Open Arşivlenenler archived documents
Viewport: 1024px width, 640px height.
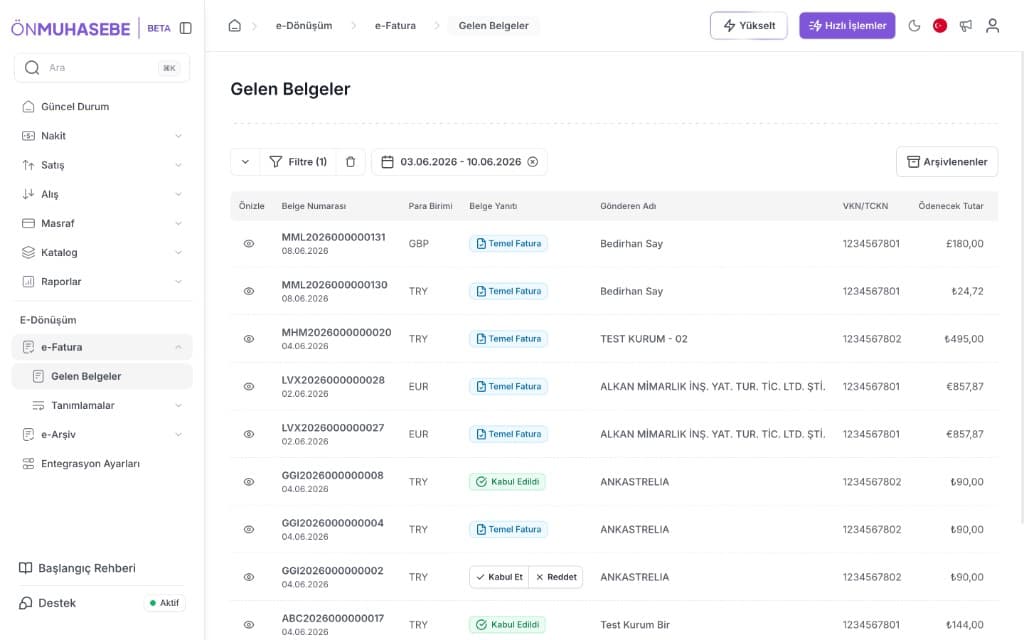[x=947, y=162]
